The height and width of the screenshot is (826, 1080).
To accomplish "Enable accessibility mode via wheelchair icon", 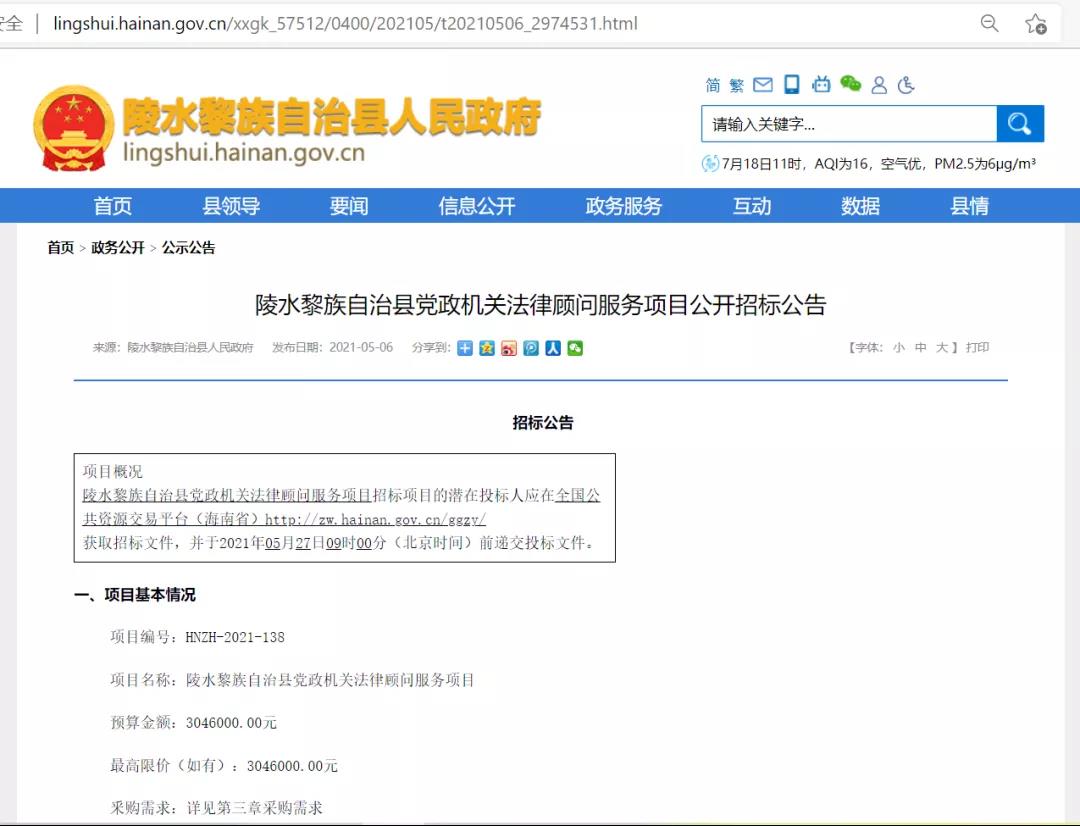I will pos(907,85).
